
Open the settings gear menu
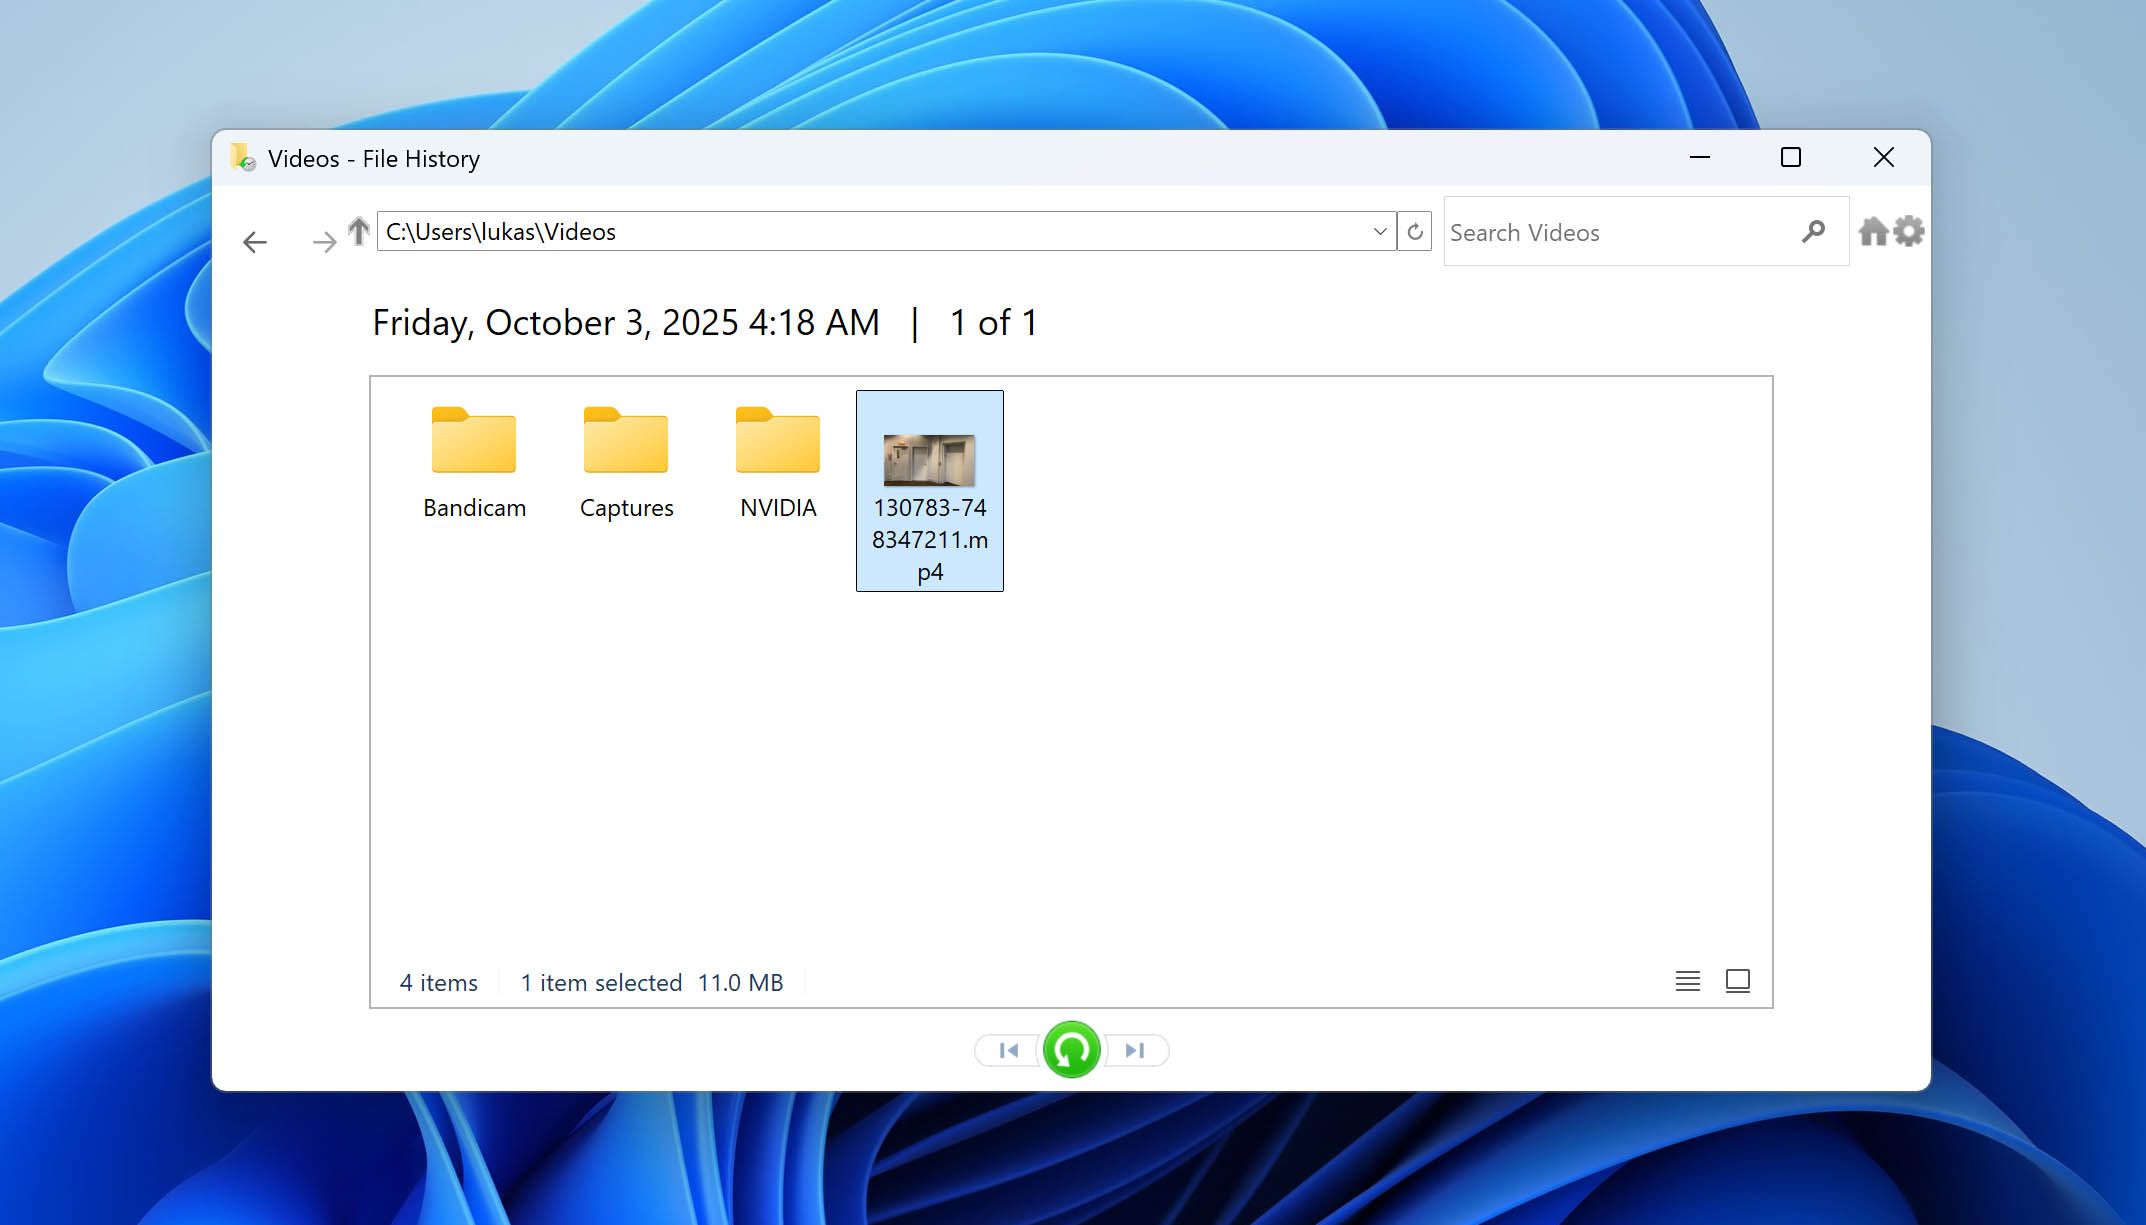click(1909, 232)
